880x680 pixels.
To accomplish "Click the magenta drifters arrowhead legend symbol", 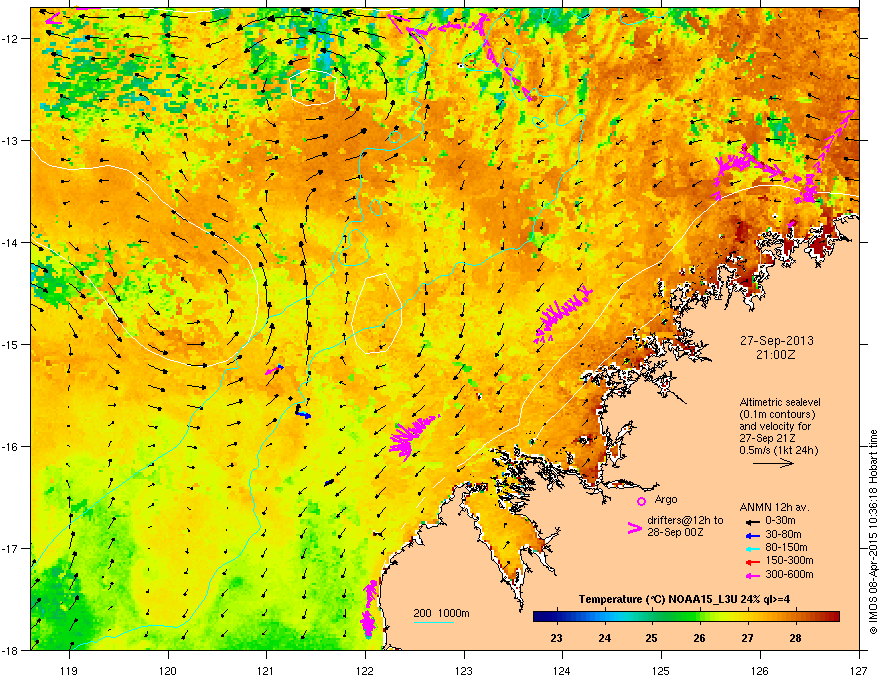I will (x=634, y=528).
